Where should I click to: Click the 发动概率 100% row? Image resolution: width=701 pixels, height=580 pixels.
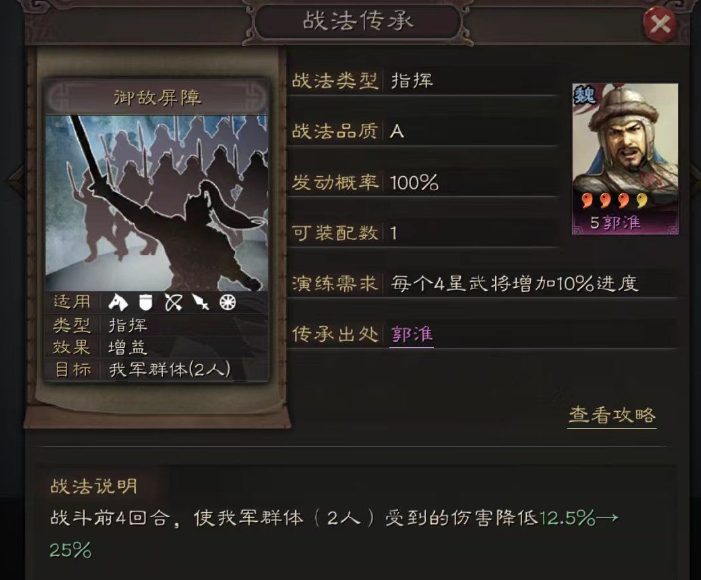click(x=424, y=182)
